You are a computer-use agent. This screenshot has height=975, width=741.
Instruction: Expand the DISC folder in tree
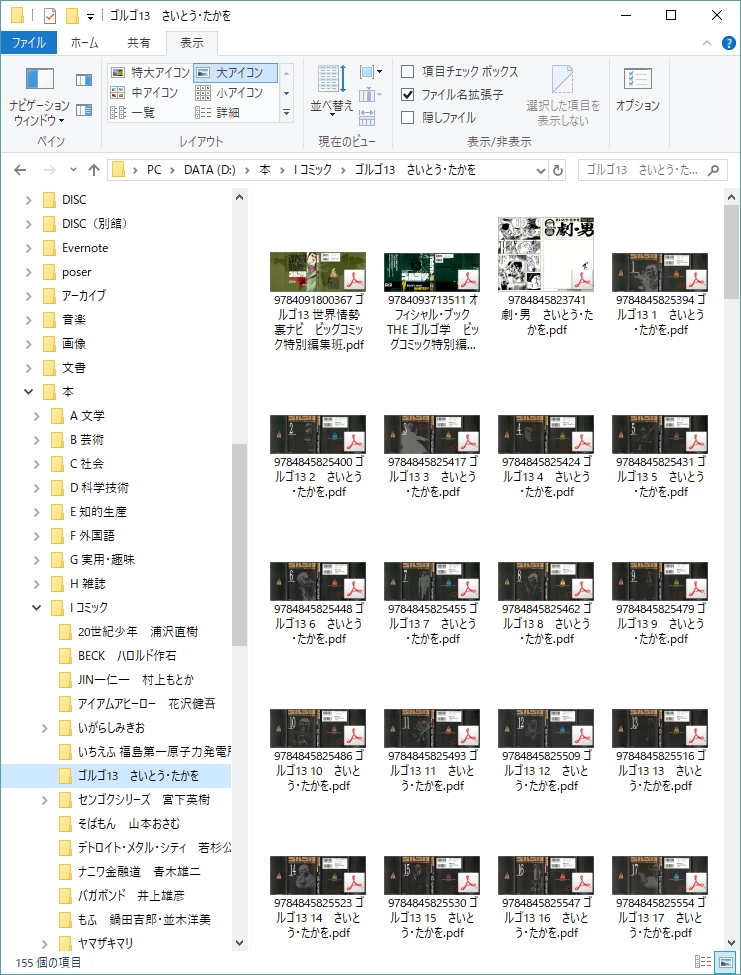click(x=29, y=200)
